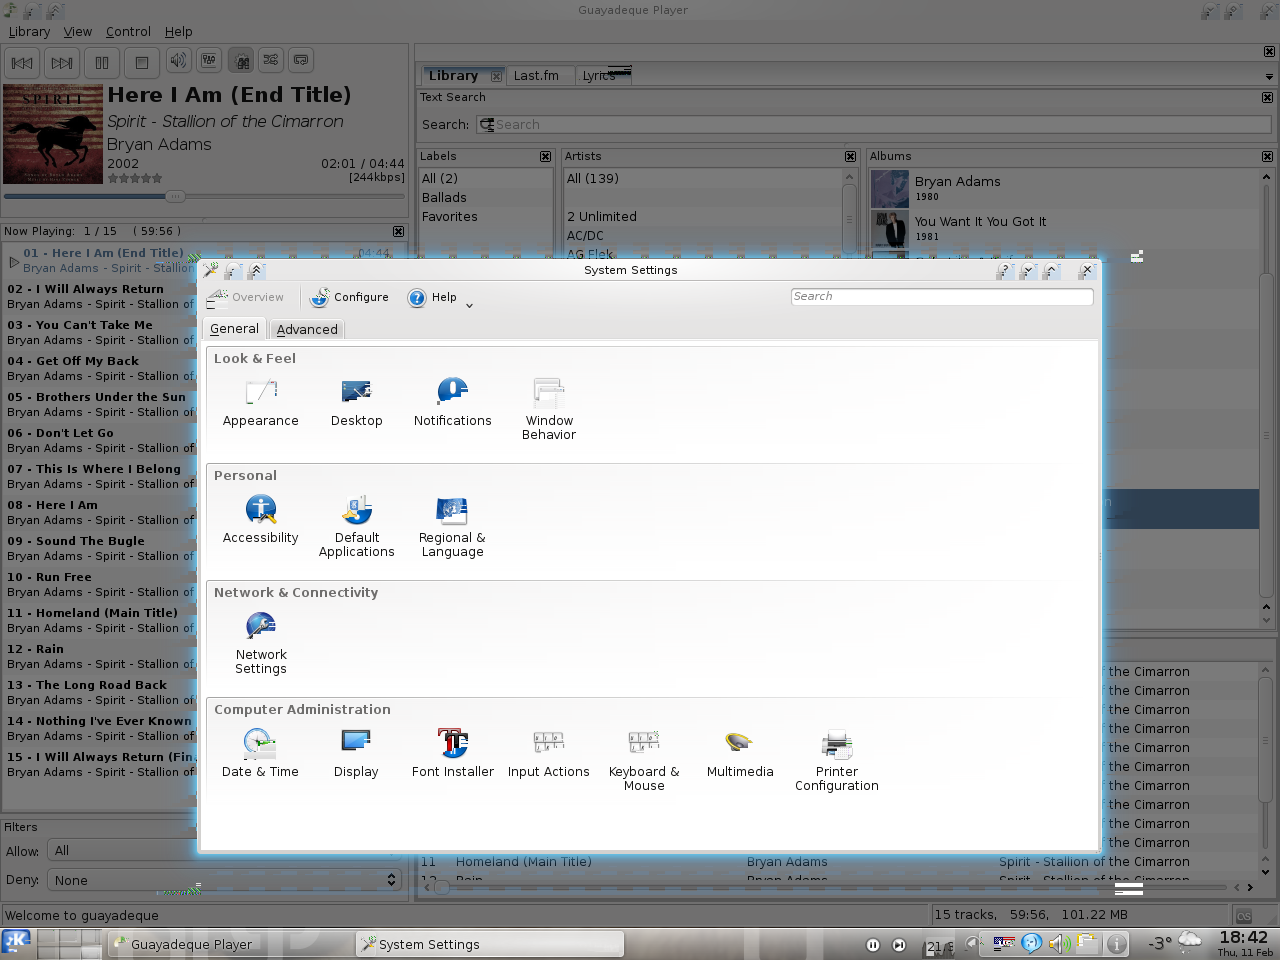Pause playback in Guayadeque player toolbar
The image size is (1280, 960).
coord(102,62)
